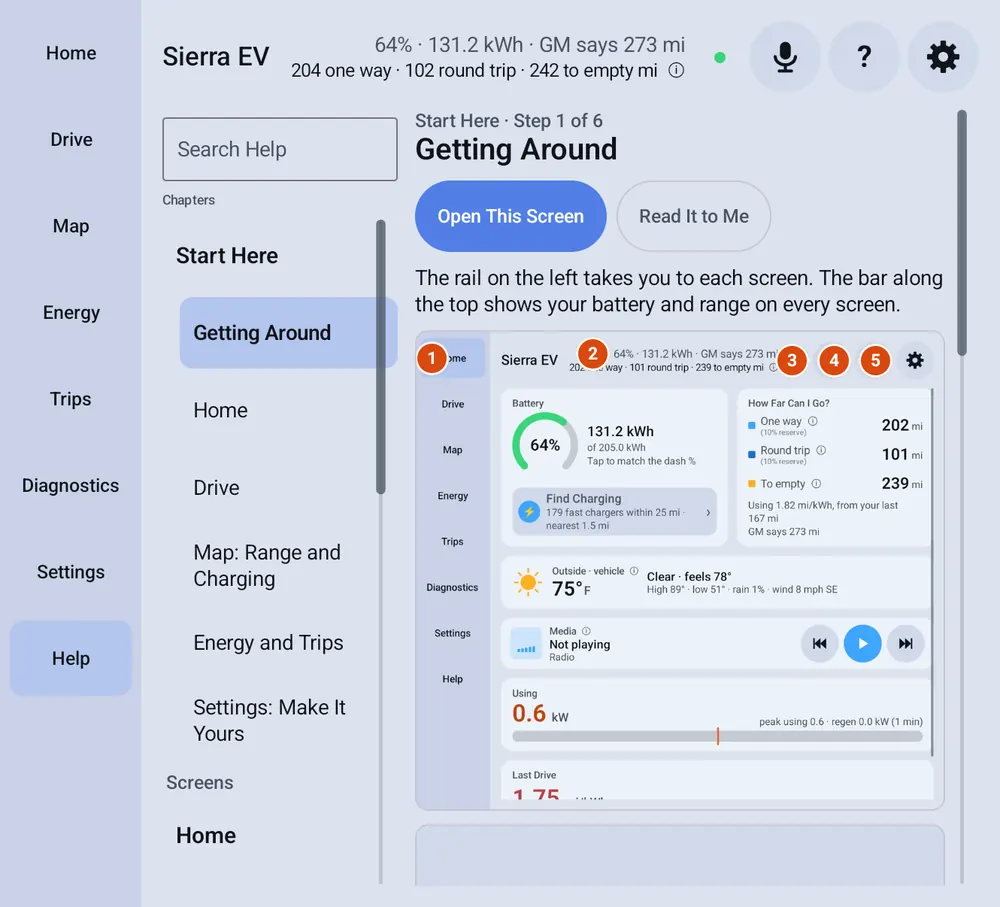Click the Chapters label
This screenshot has height=907, width=1000.
(189, 200)
